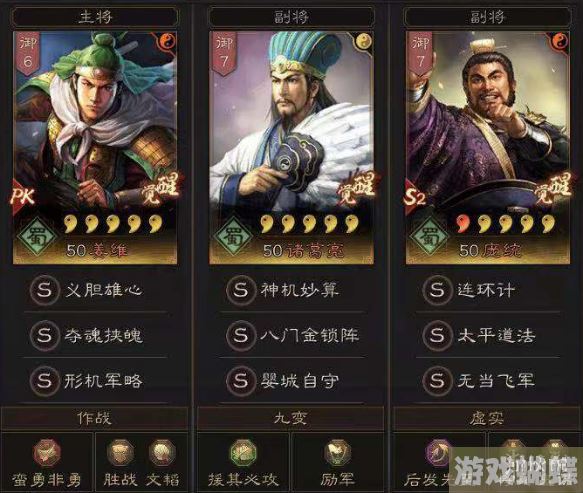The width and height of the screenshot is (583, 493).
Task: Select the 文韬 tactic icon
Action: point(162,452)
